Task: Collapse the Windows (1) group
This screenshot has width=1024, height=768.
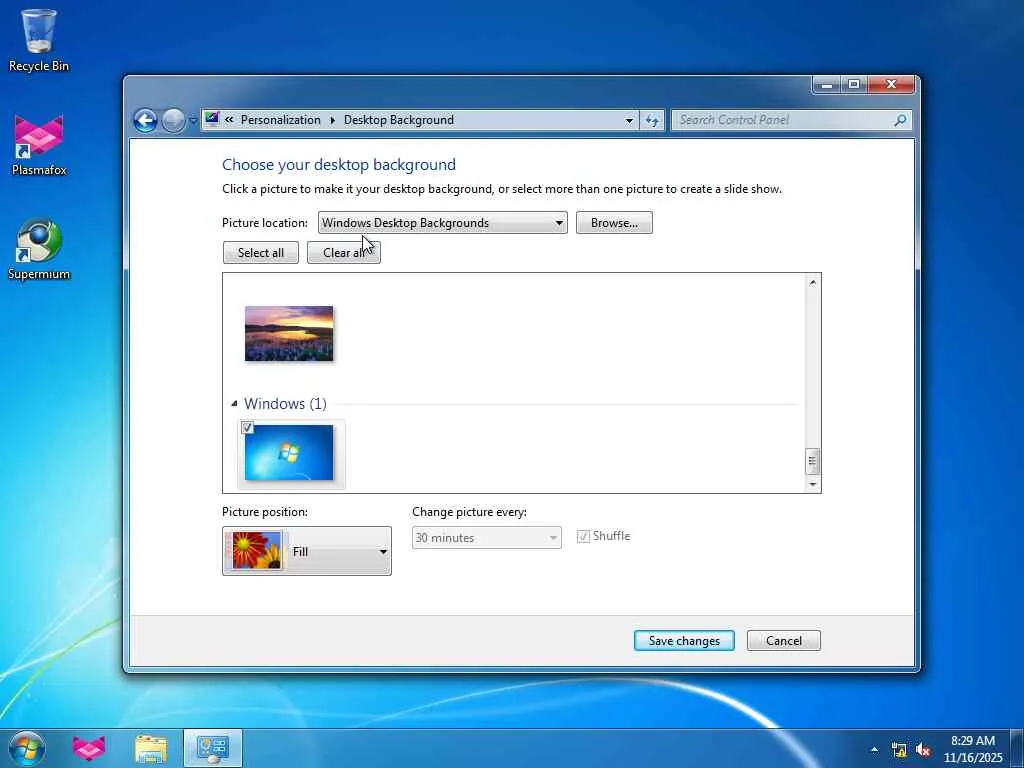Action: click(234, 404)
